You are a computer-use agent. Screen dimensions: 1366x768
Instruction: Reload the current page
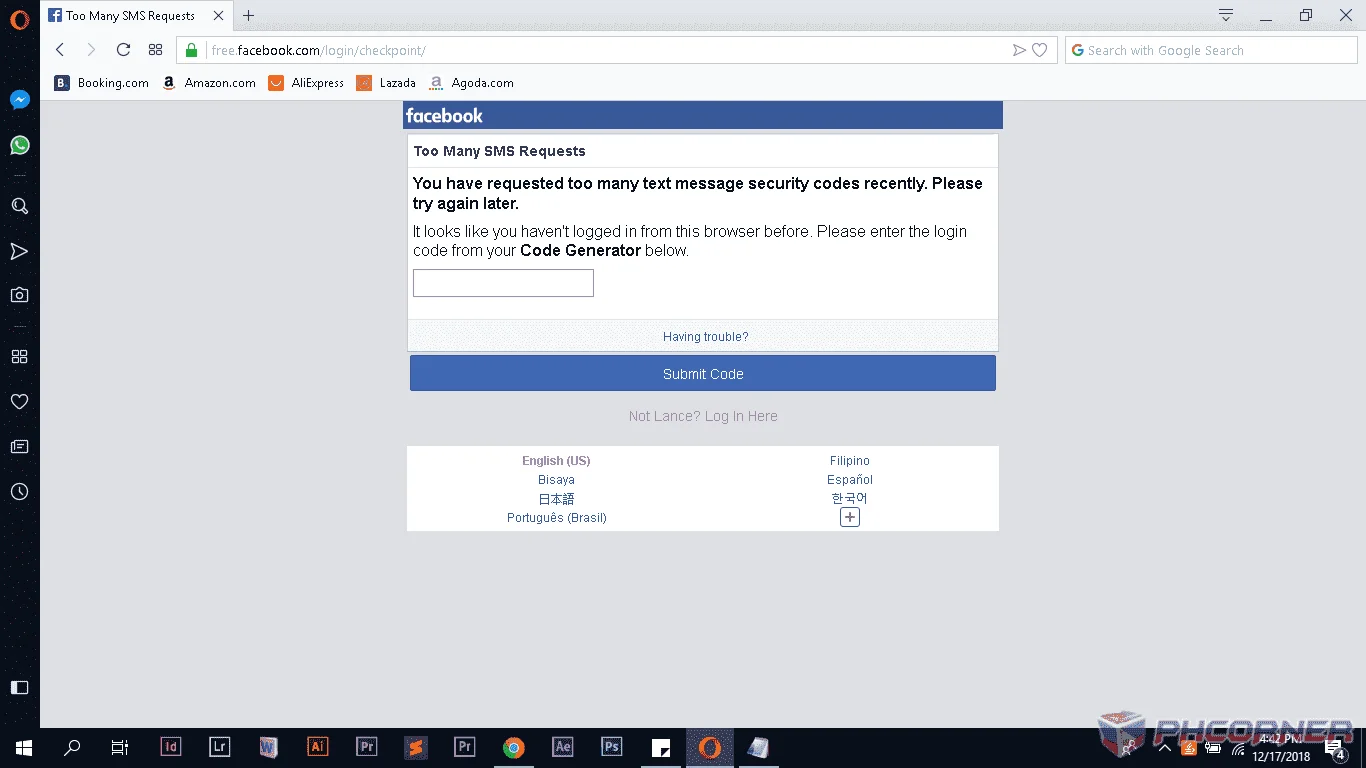click(123, 50)
